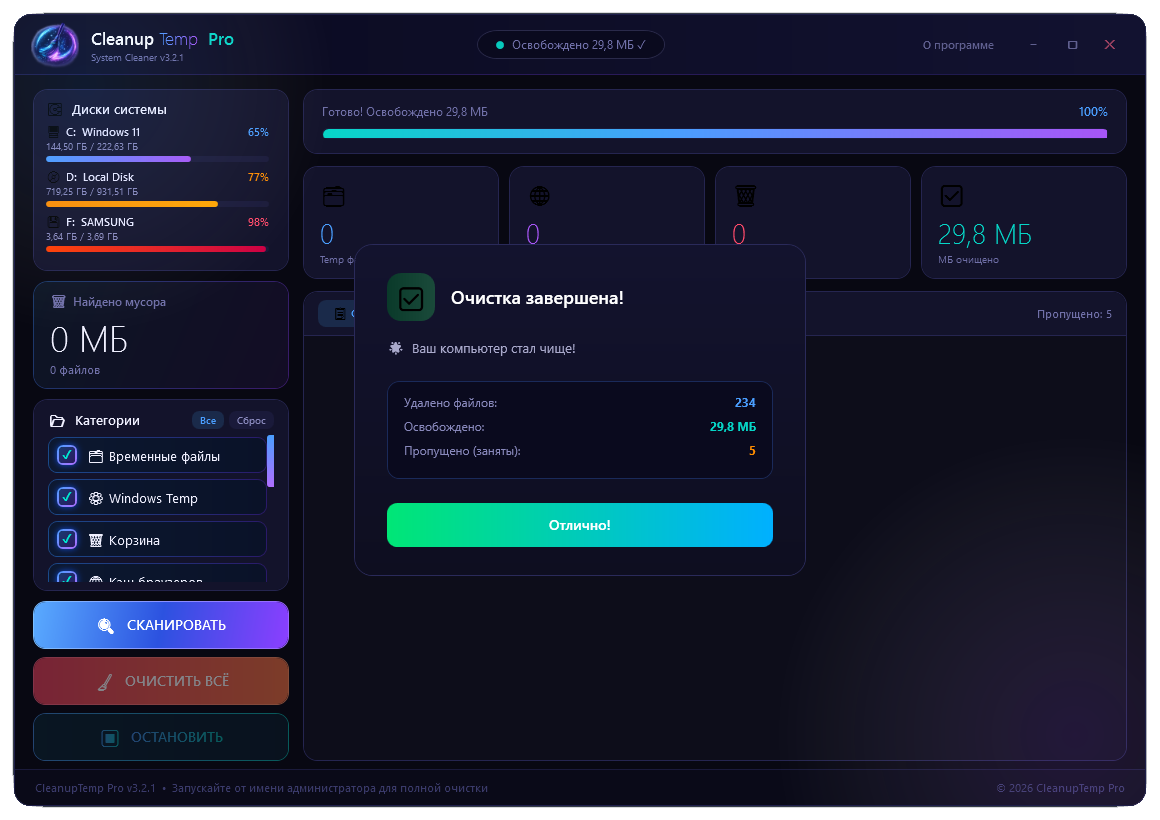Click Готово! Освобождено 29,8 МБ status text
Image resolution: width=1160 pixels, height=820 pixels.
[x=405, y=112]
